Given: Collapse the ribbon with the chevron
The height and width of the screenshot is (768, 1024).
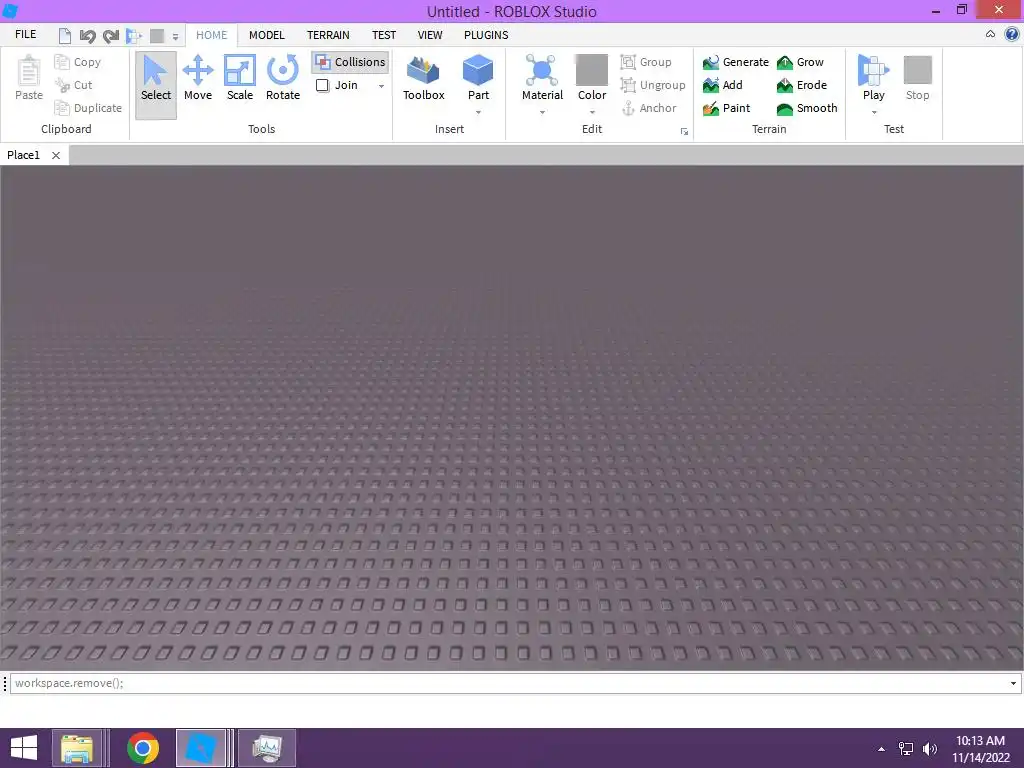Looking at the screenshot, I should click(x=990, y=34).
